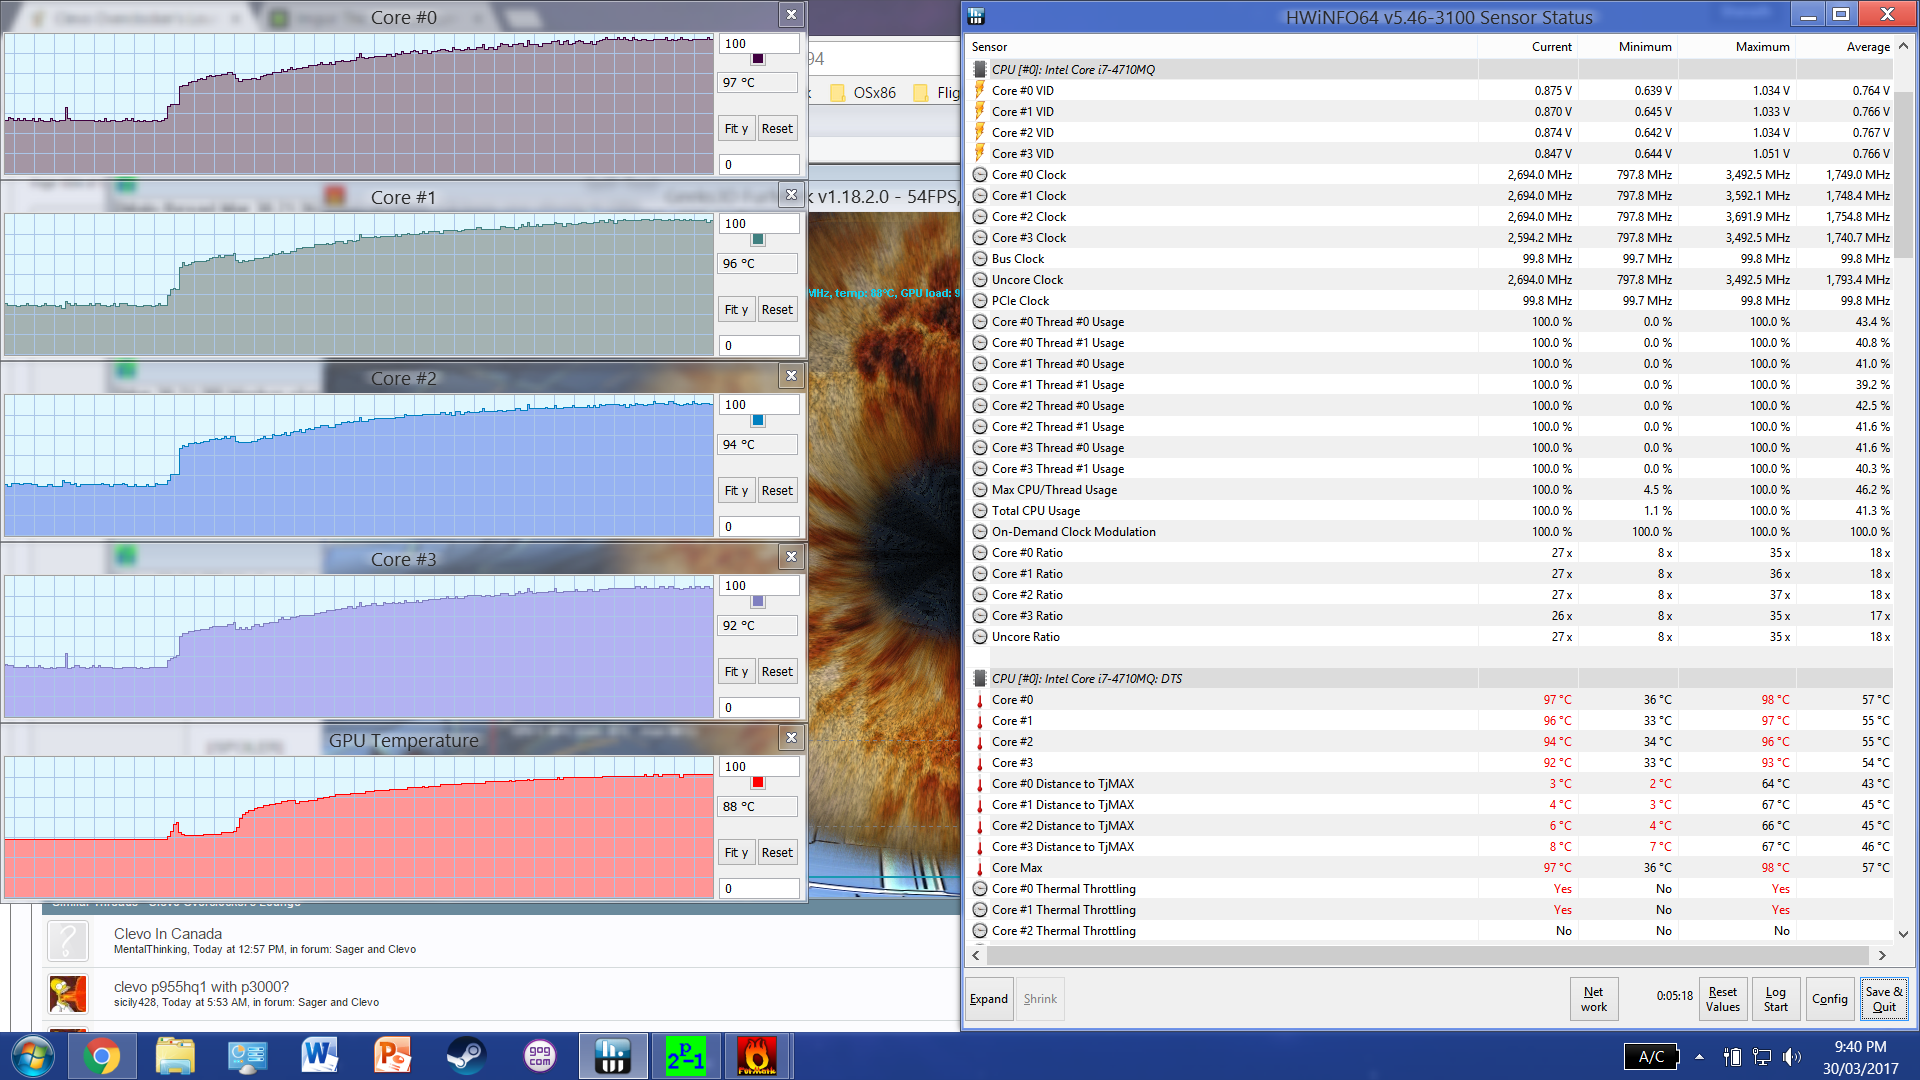
Task: Switch to HWiNFO taskbar icon
Action: coord(612,1056)
